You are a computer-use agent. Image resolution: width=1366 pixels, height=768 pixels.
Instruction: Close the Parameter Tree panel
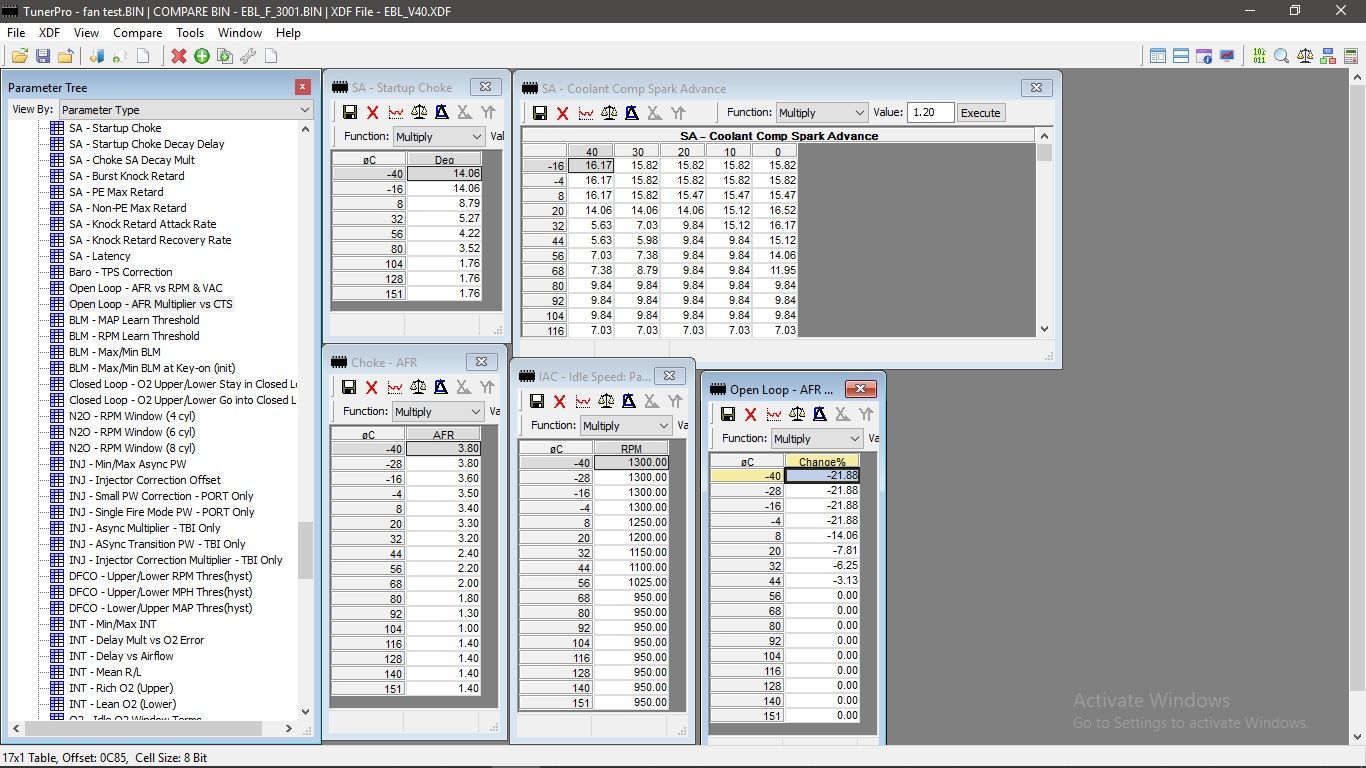302,88
